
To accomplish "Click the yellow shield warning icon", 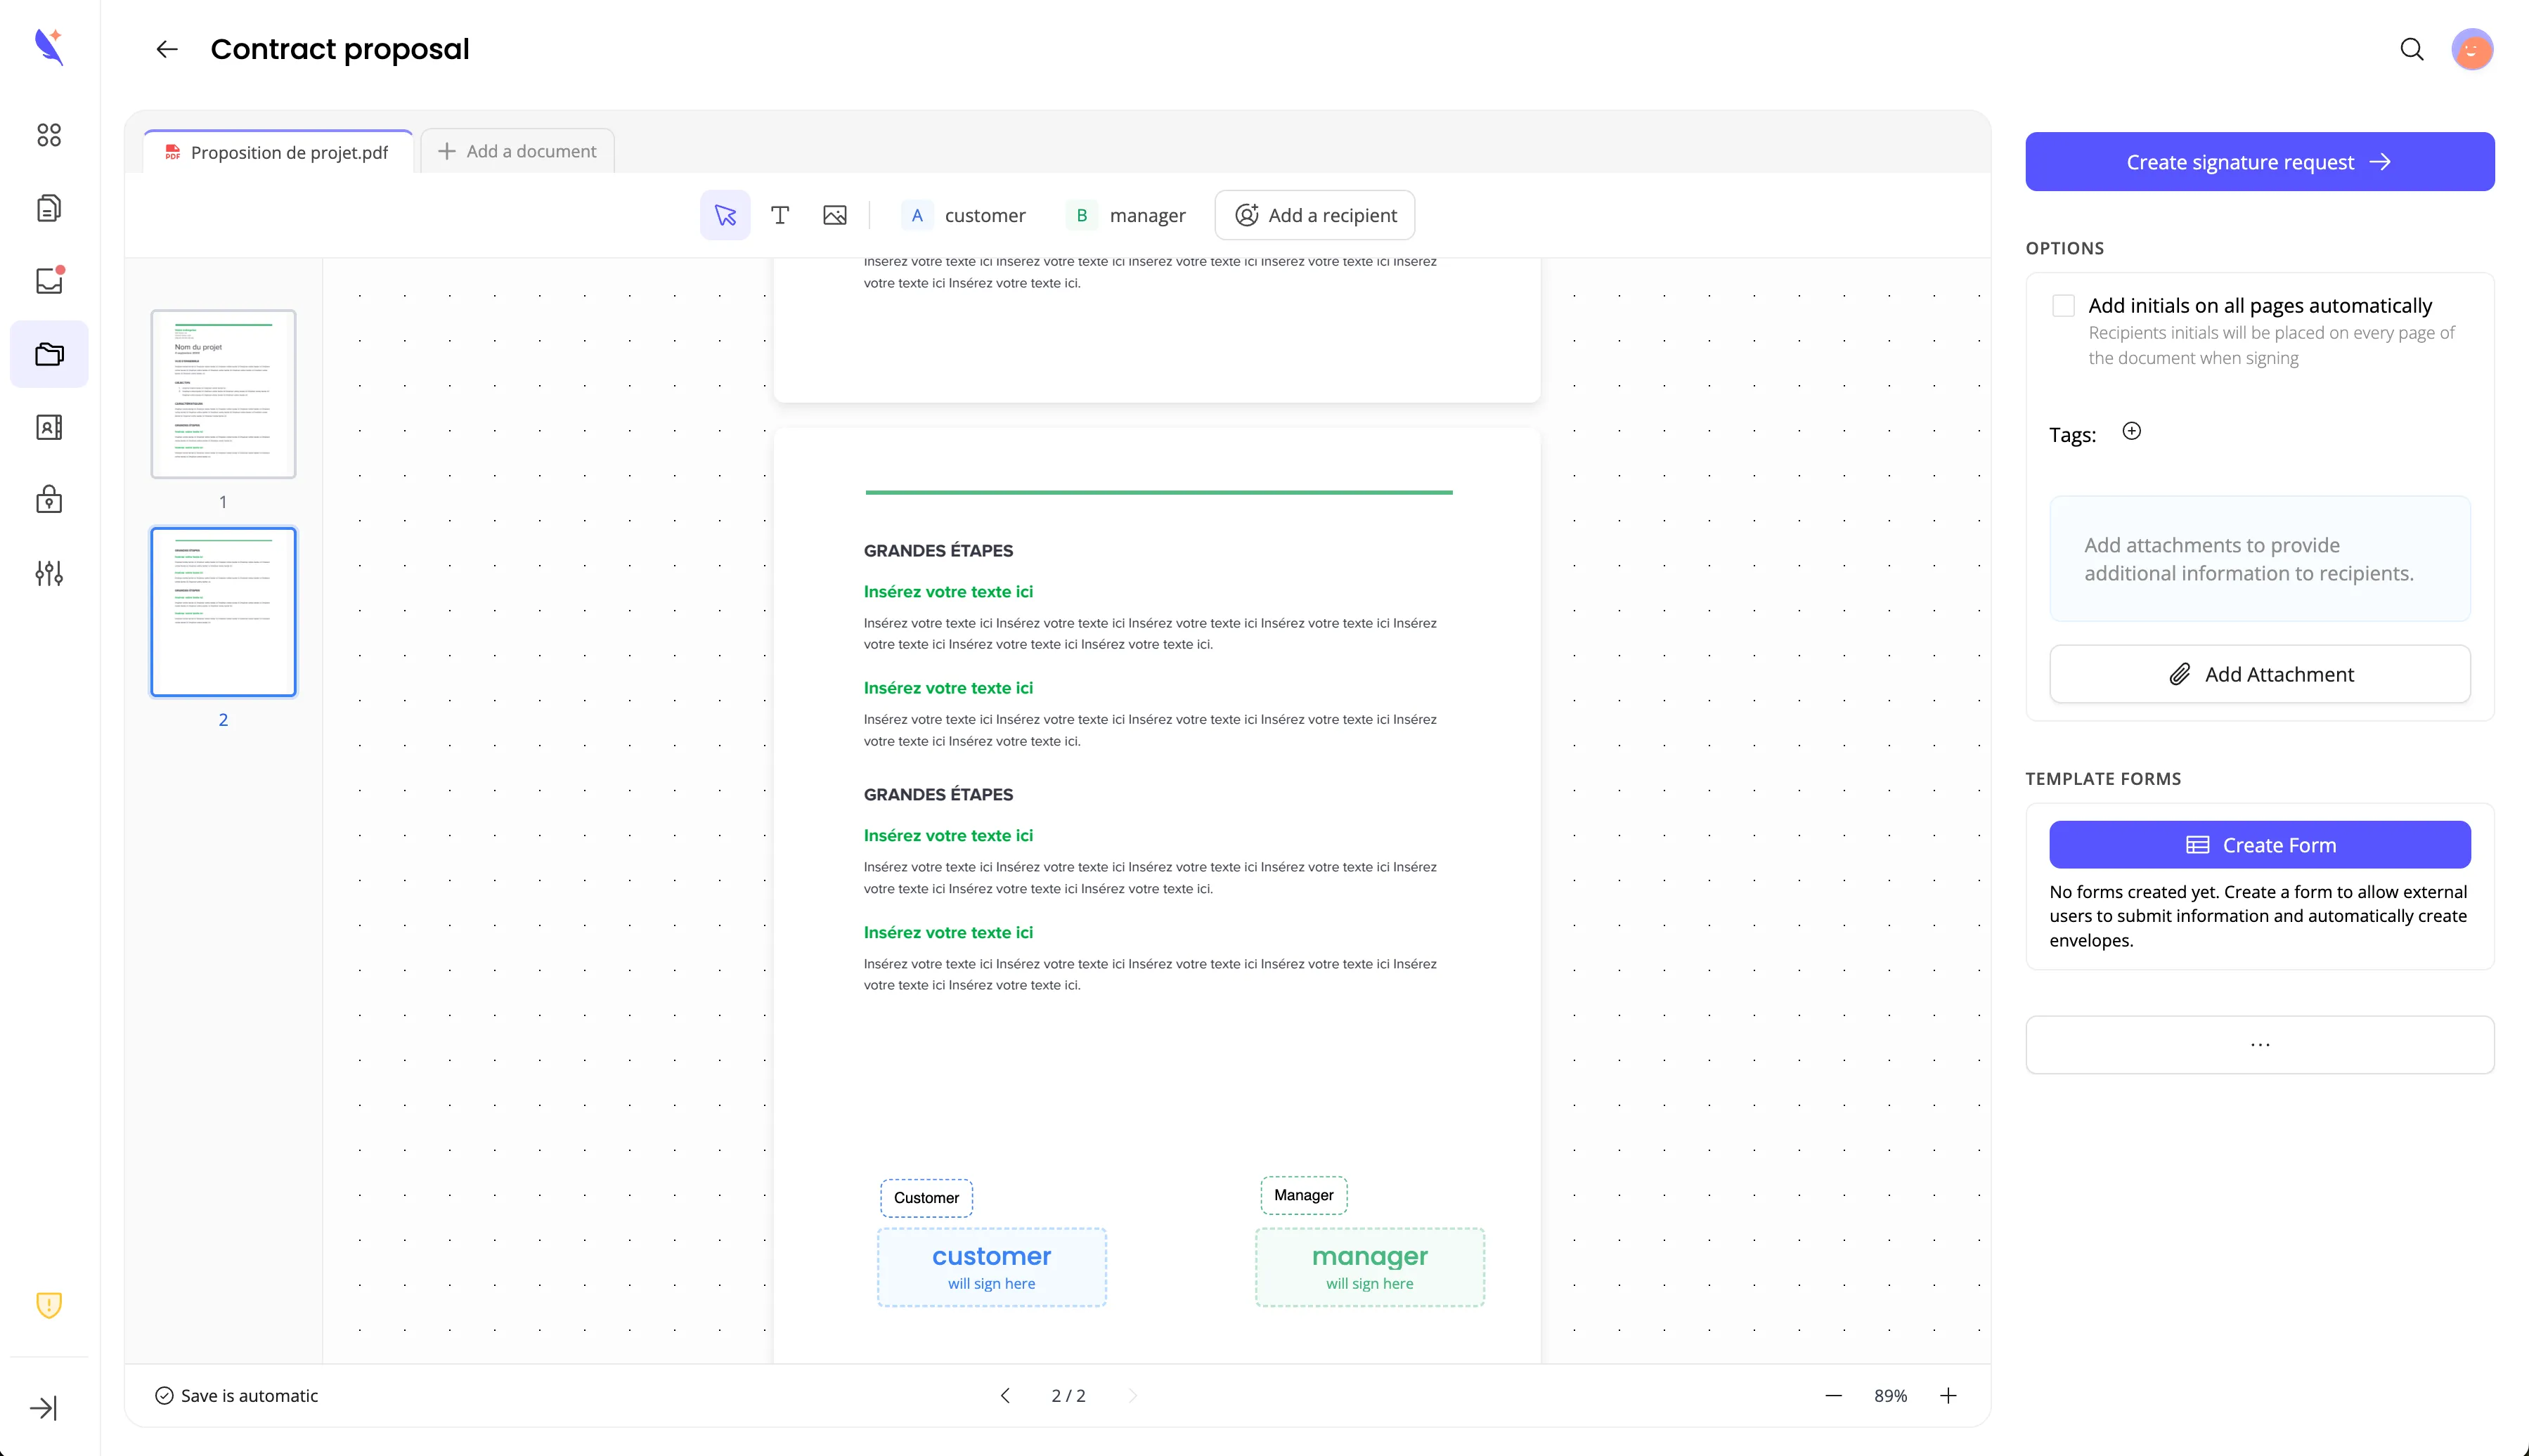I will click(x=49, y=1305).
